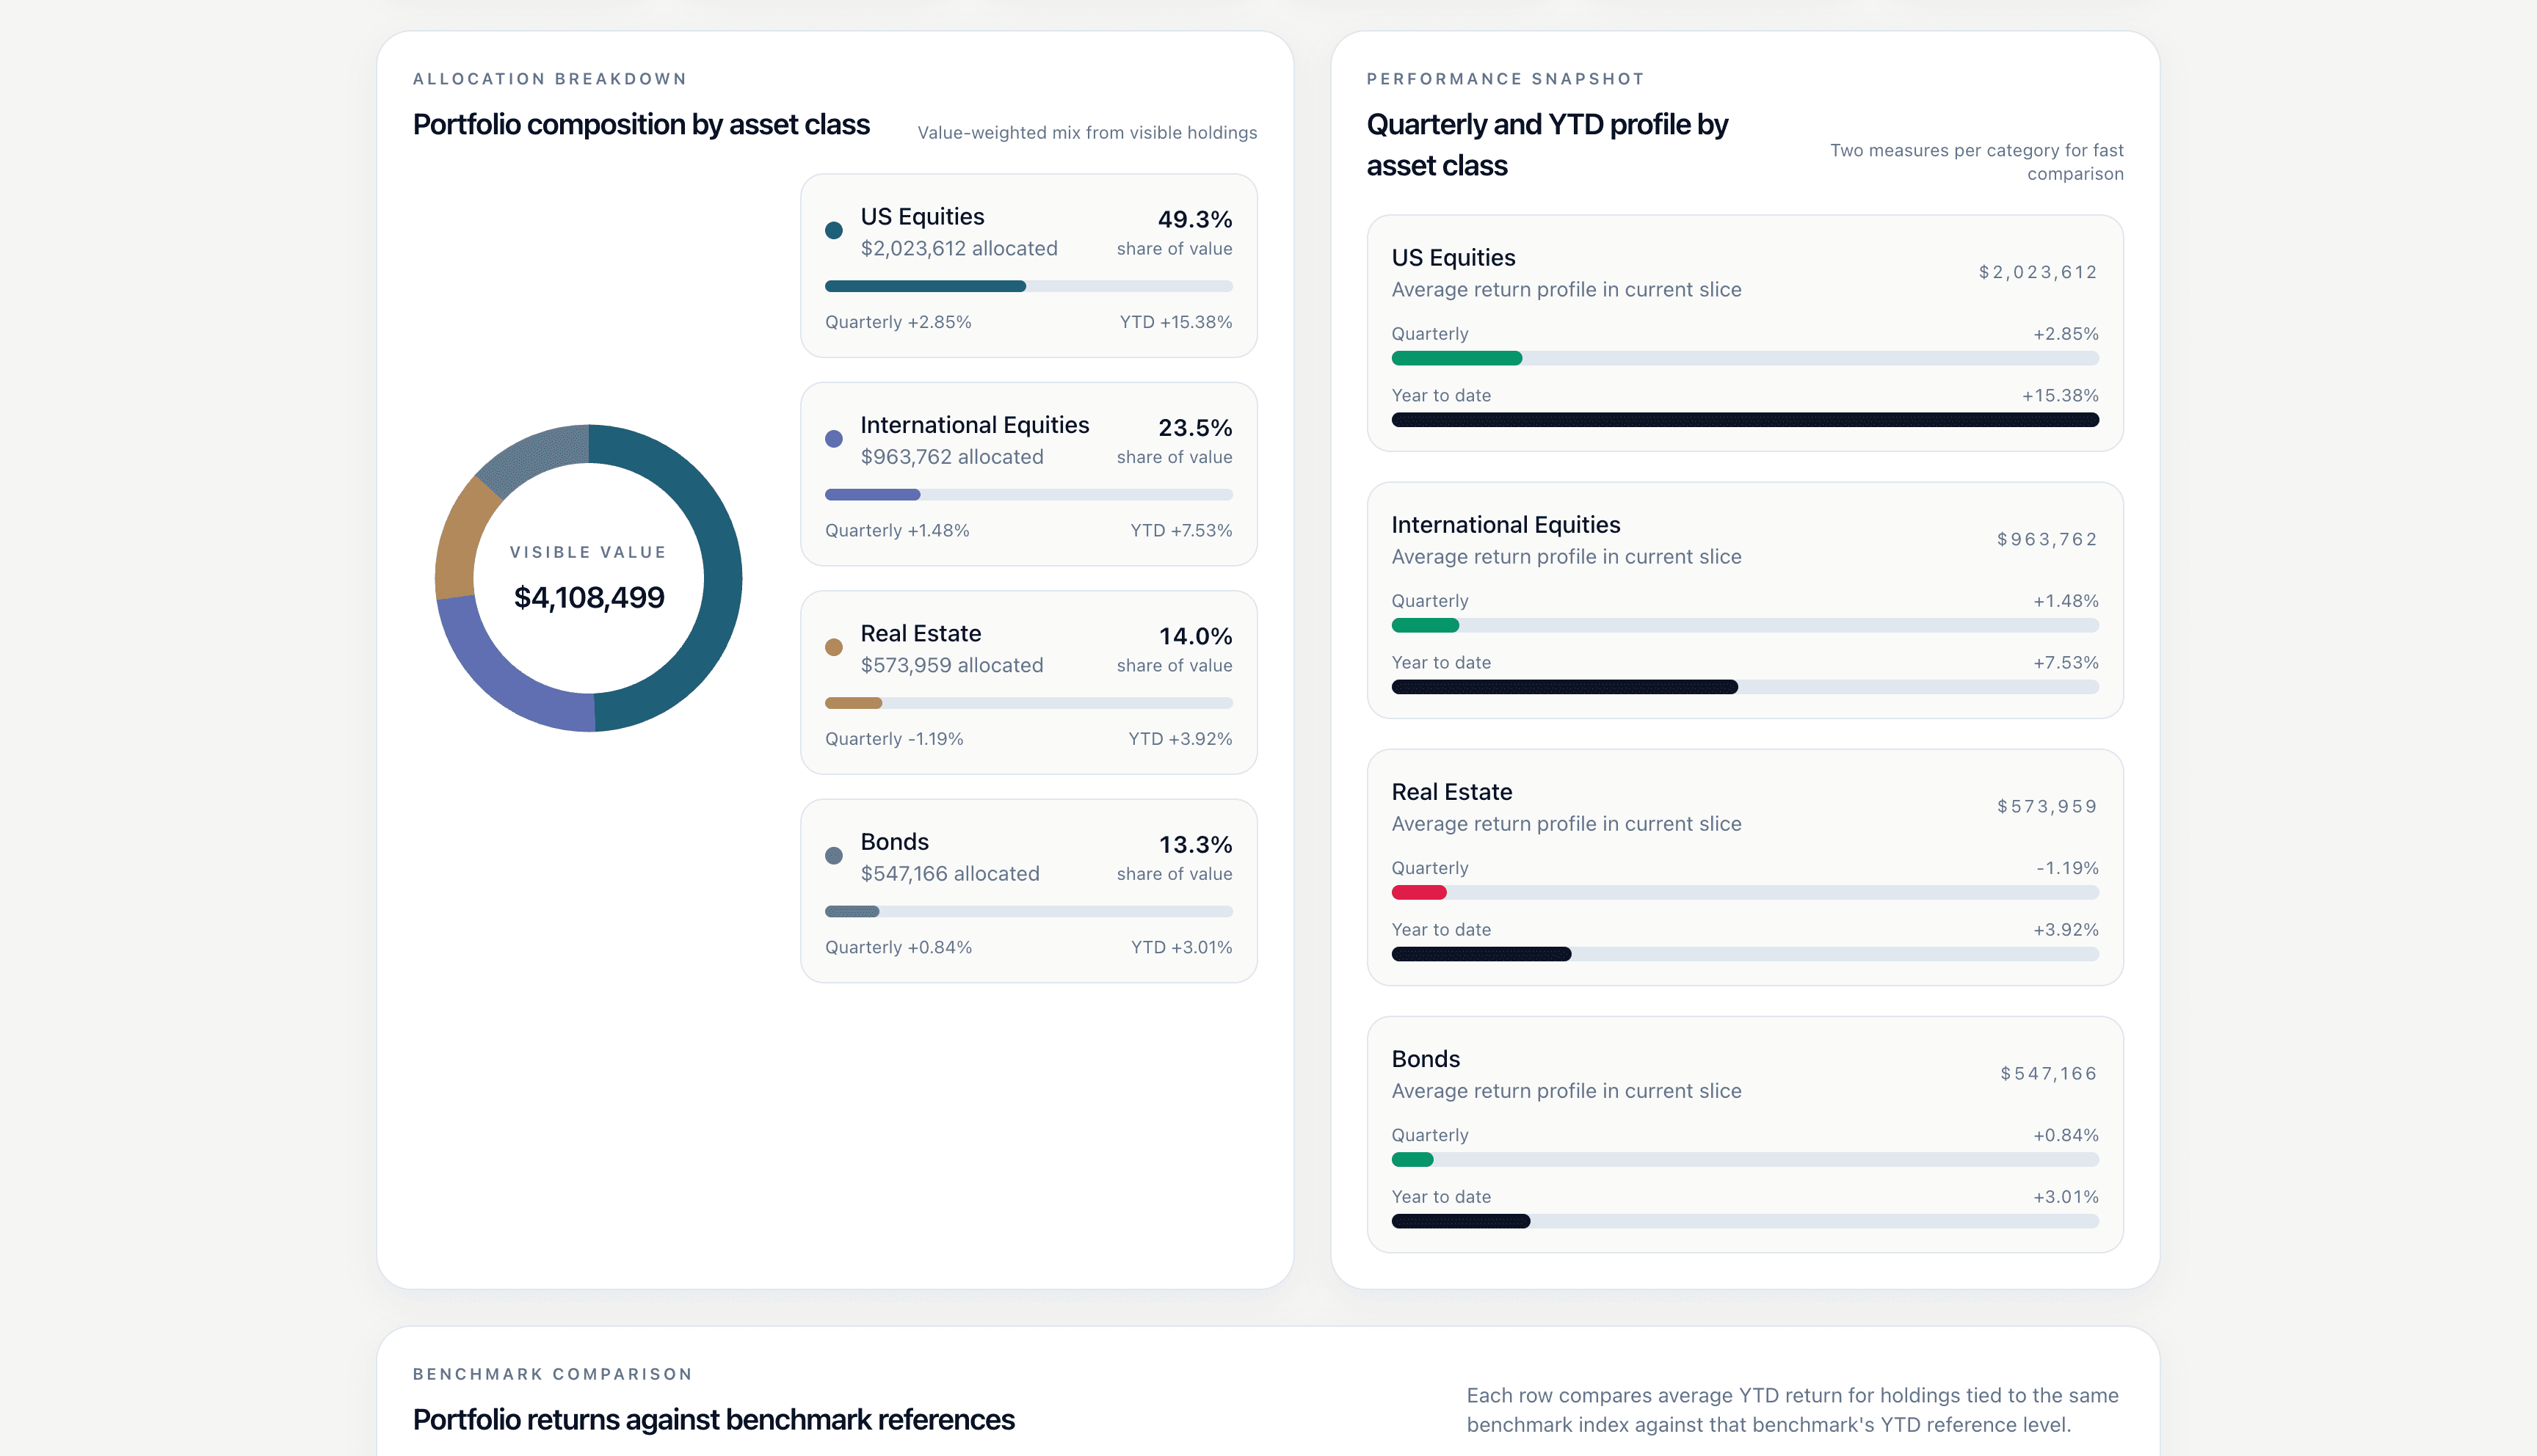The width and height of the screenshot is (2537, 1456).
Task: Click the +15.38% year to date value
Action: pos(2059,396)
